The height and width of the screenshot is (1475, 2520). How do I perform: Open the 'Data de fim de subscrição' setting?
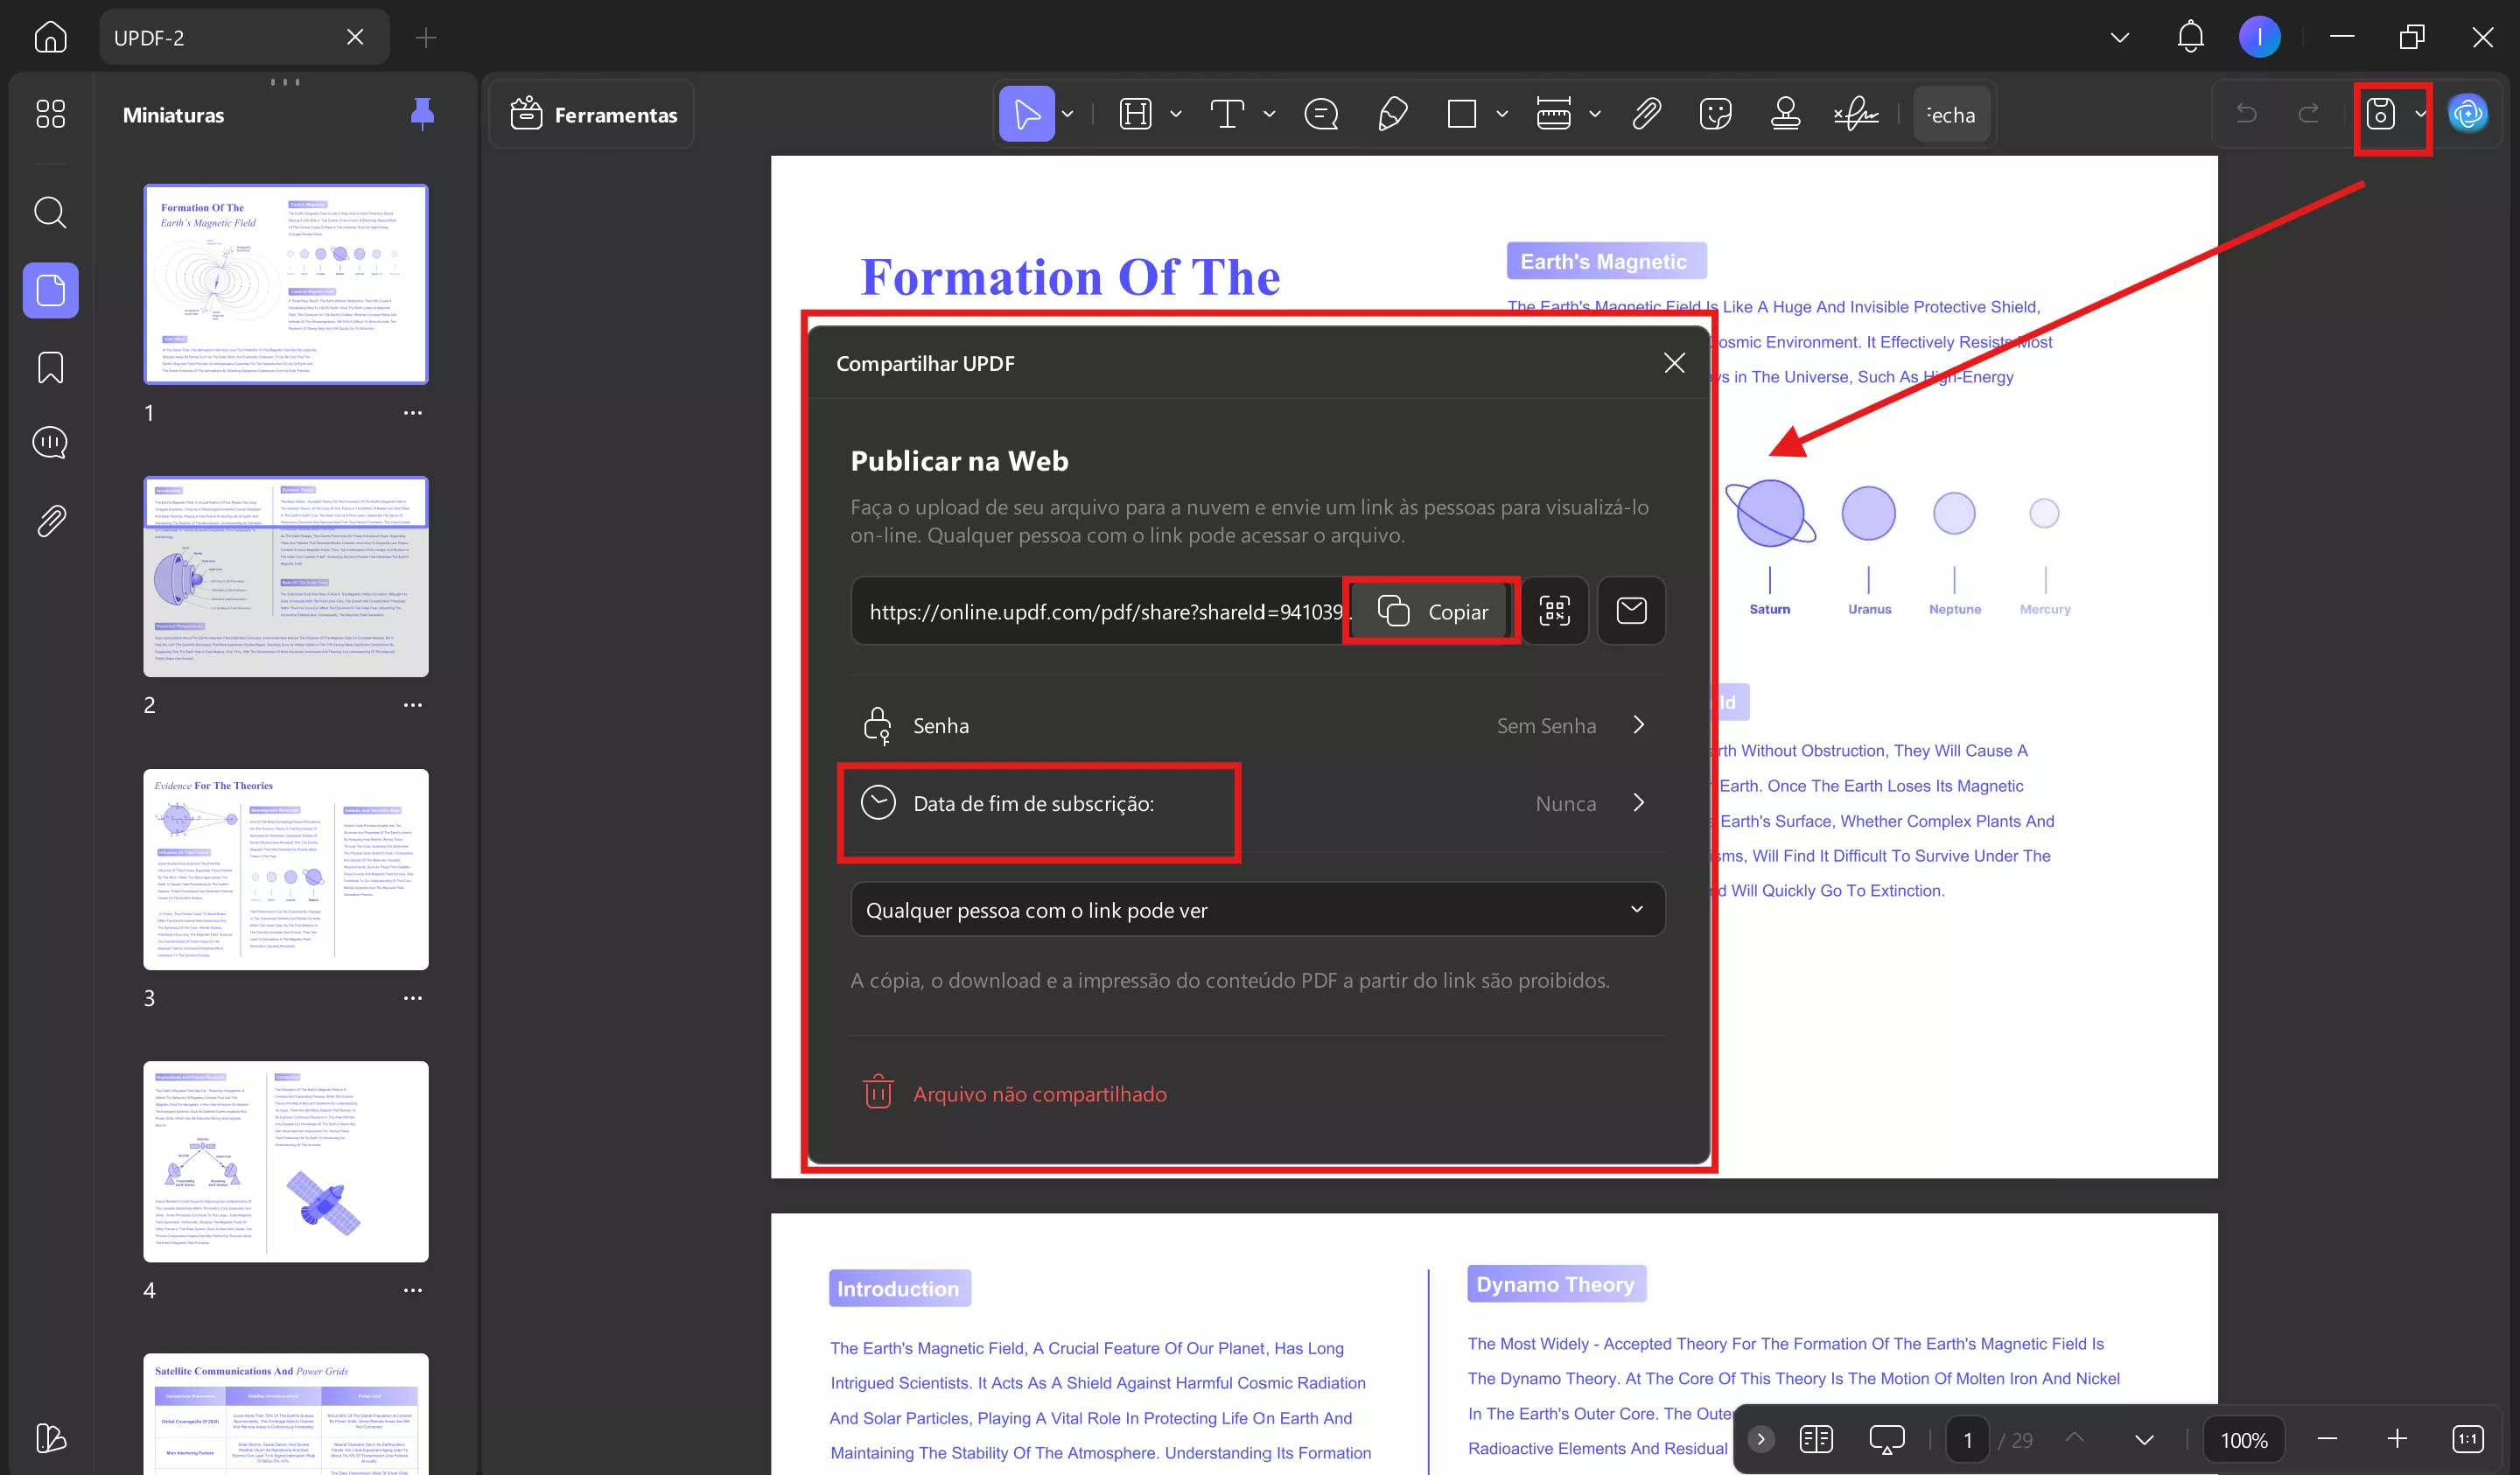click(x=1257, y=803)
